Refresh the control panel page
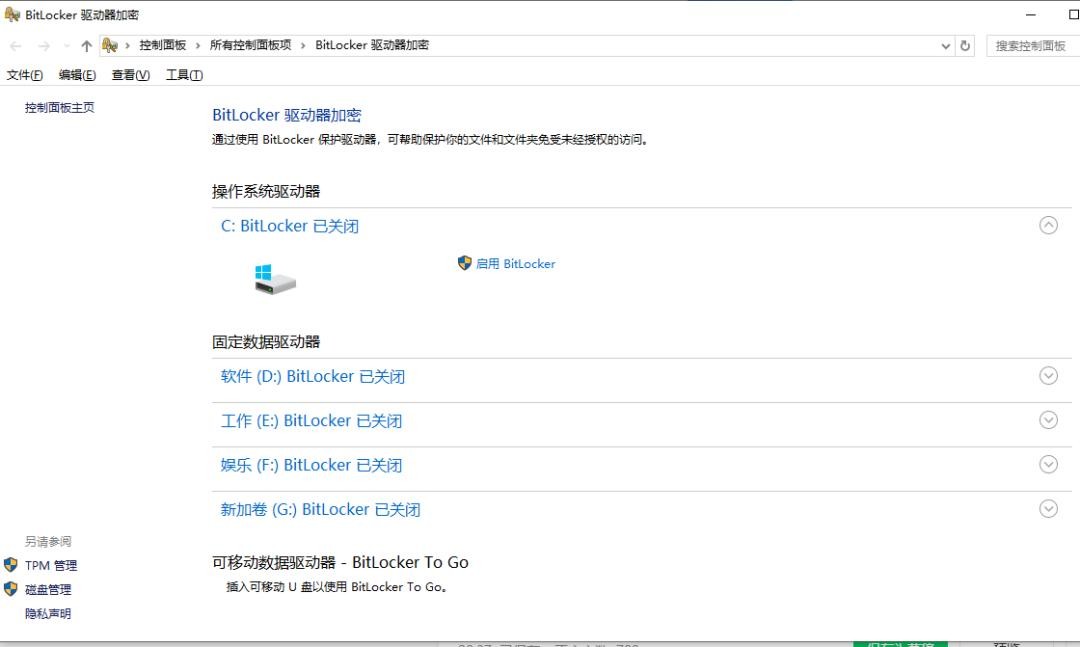Viewport: 1080px width, 647px height. [x=965, y=46]
